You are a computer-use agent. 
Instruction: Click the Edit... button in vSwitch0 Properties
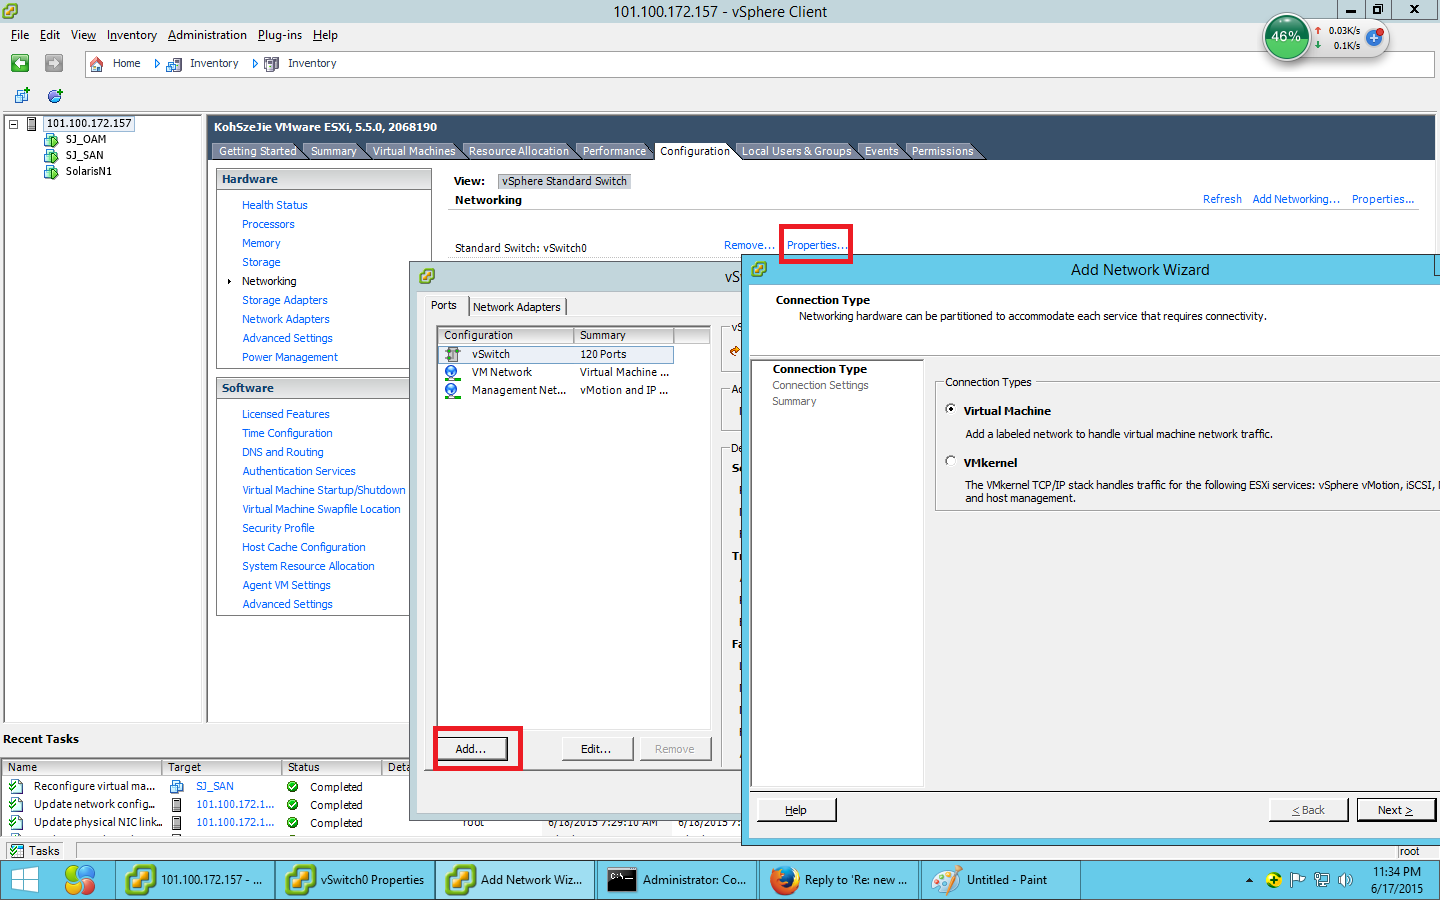(596, 749)
